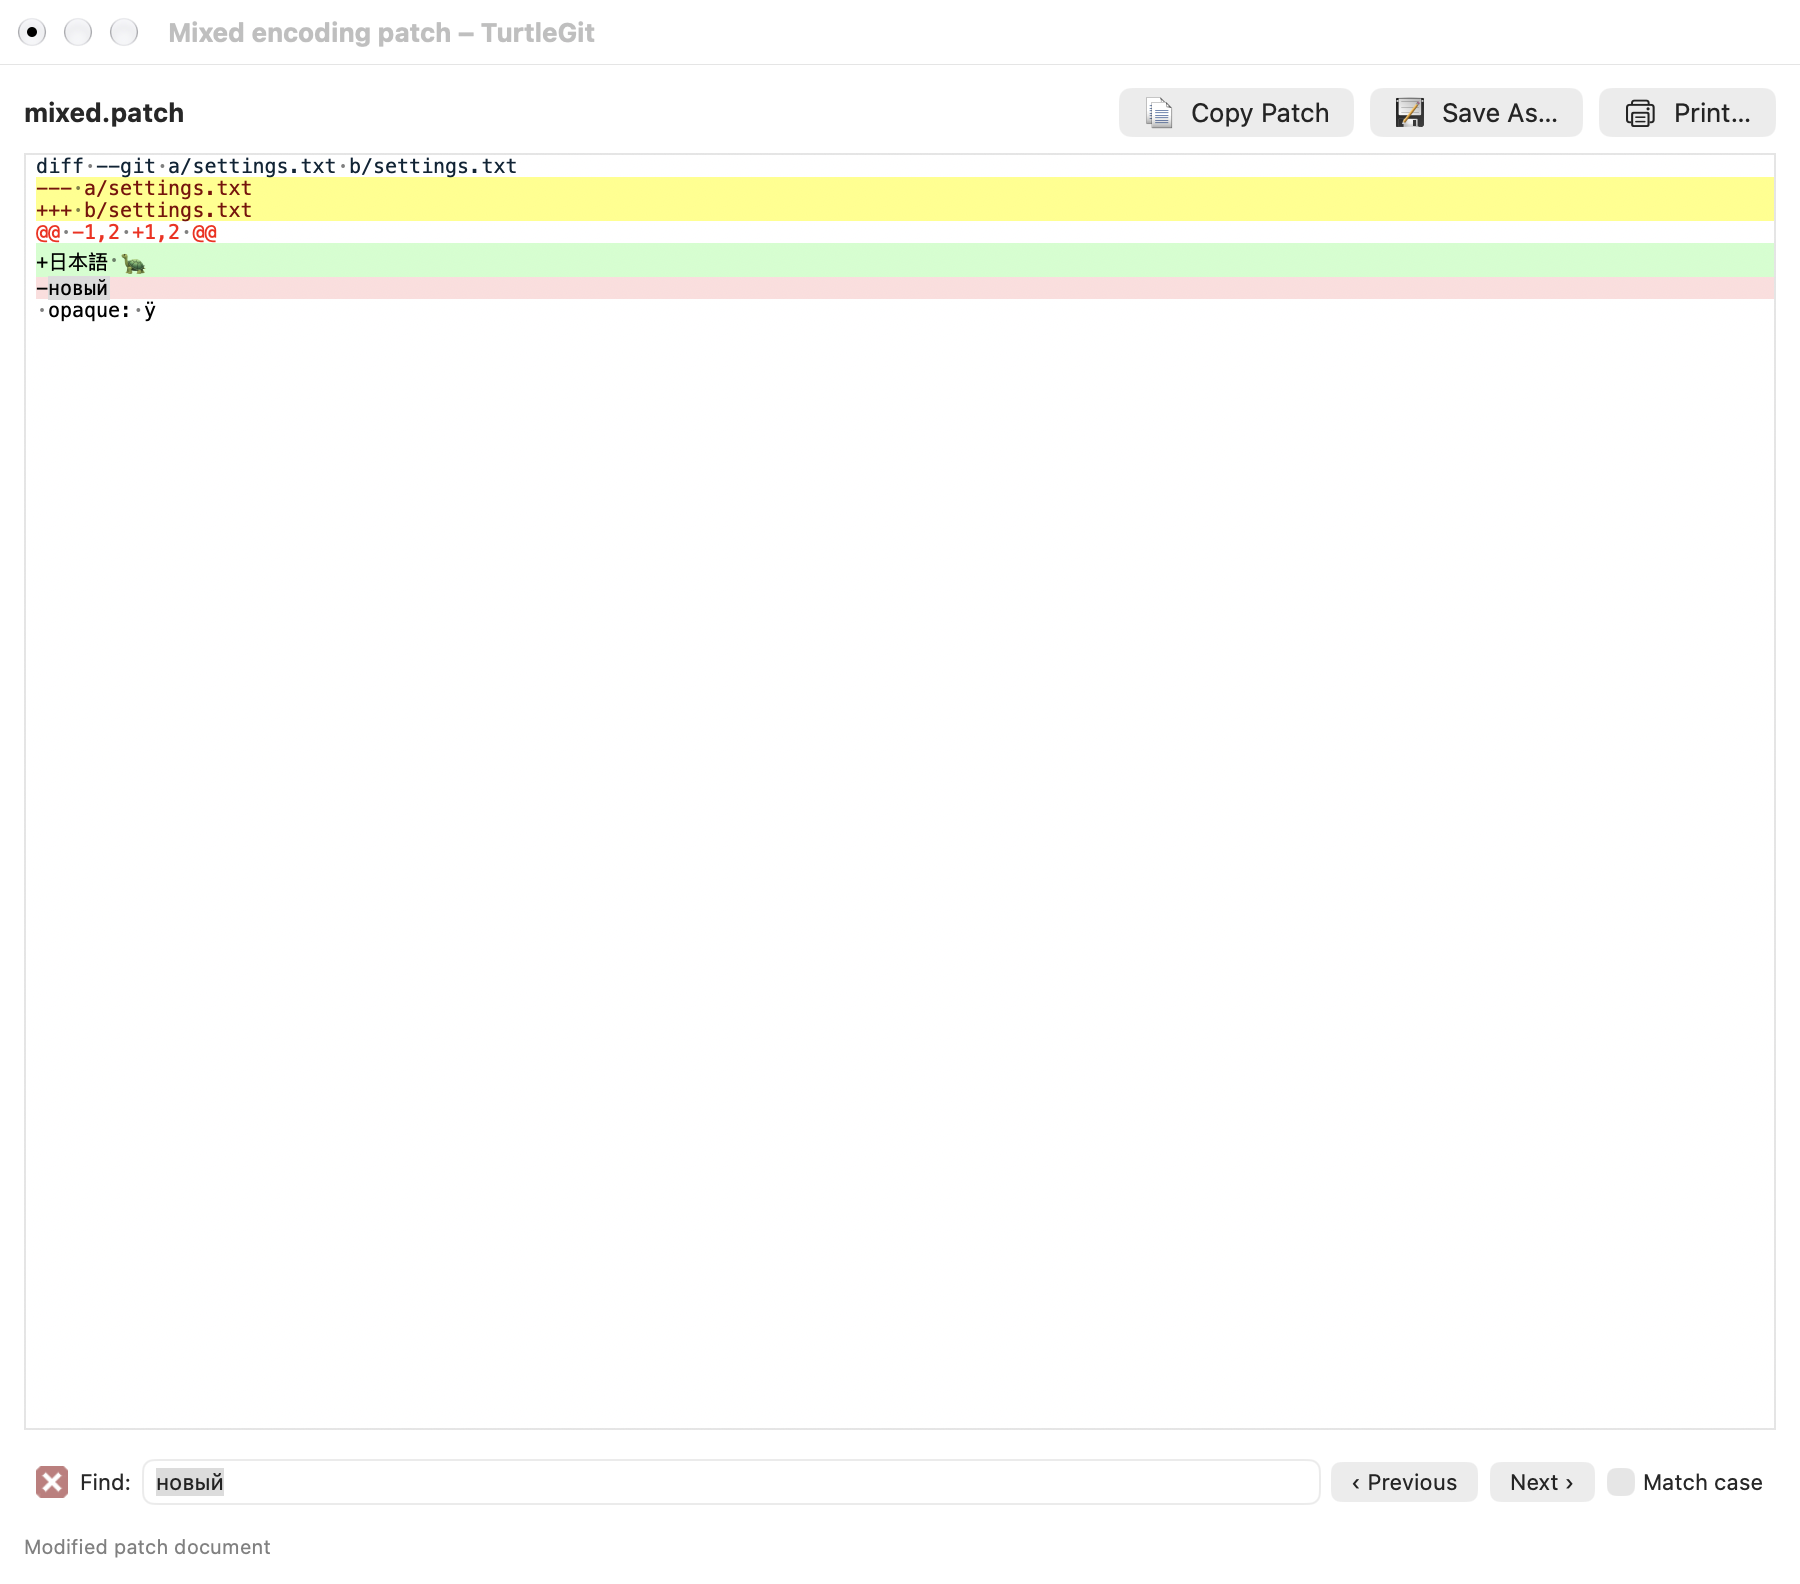Click into the Find text field
Image resolution: width=1800 pixels, height=1584 pixels.
pos(731,1482)
